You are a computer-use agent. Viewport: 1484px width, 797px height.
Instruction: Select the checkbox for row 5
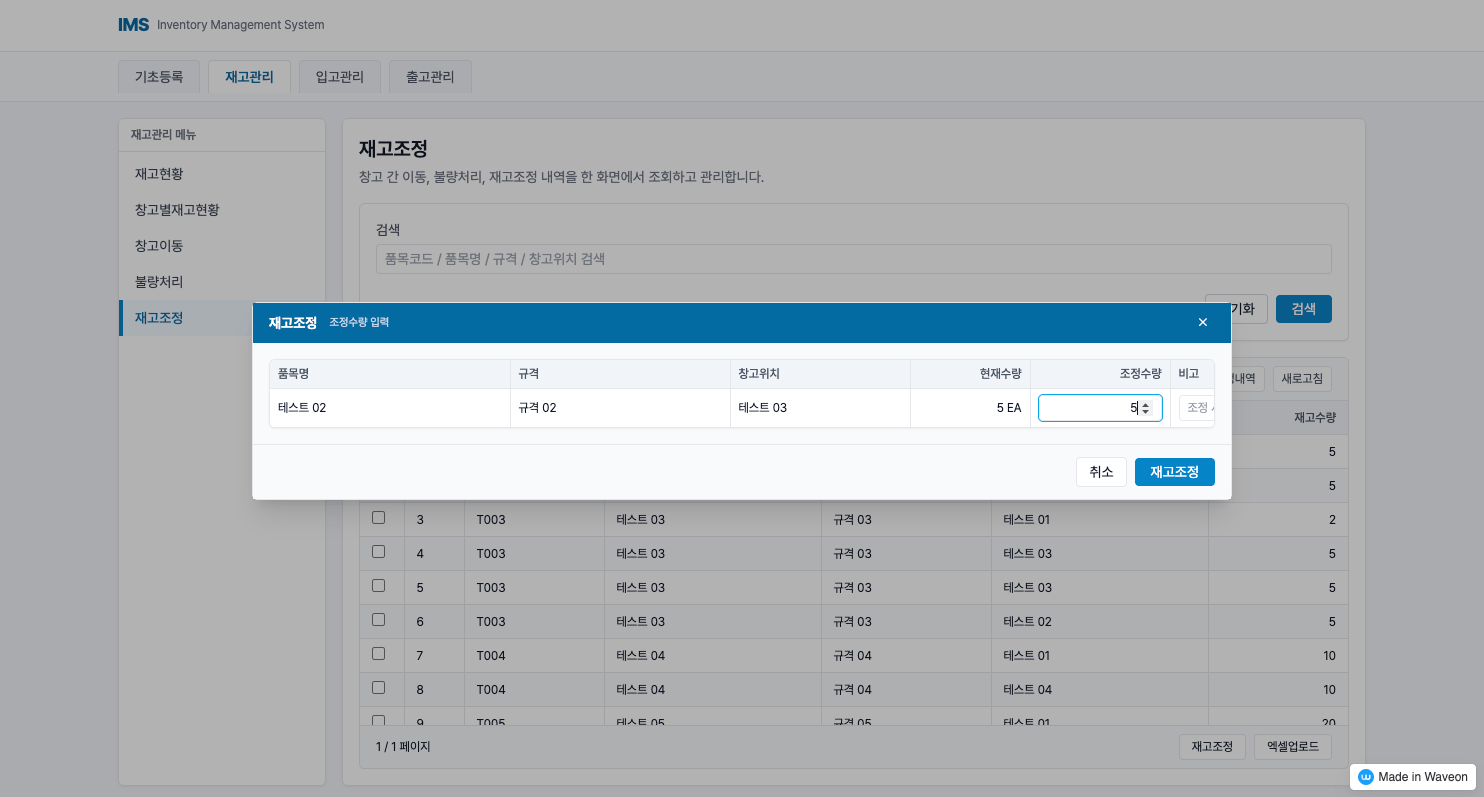tap(378, 586)
